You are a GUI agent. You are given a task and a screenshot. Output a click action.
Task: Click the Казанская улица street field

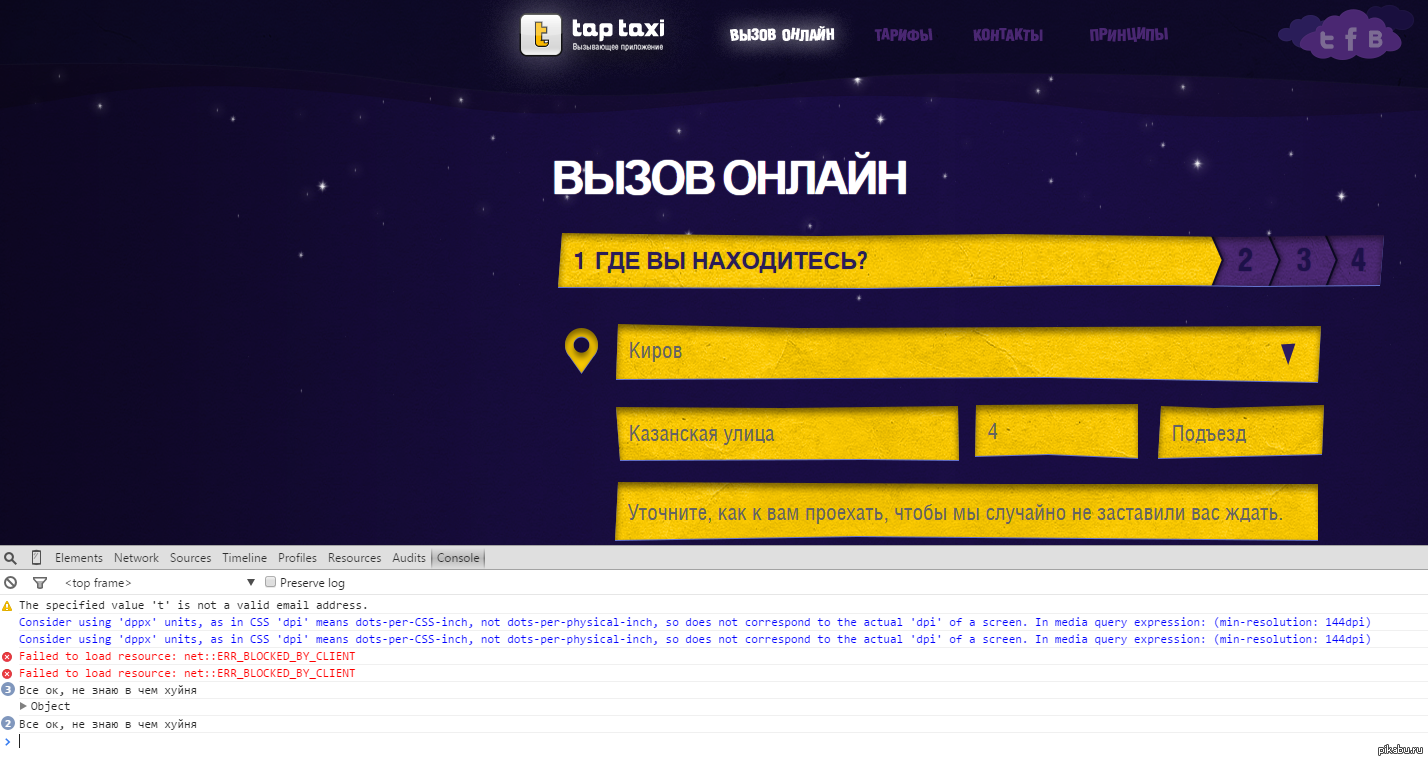pyautogui.click(x=787, y=434)
